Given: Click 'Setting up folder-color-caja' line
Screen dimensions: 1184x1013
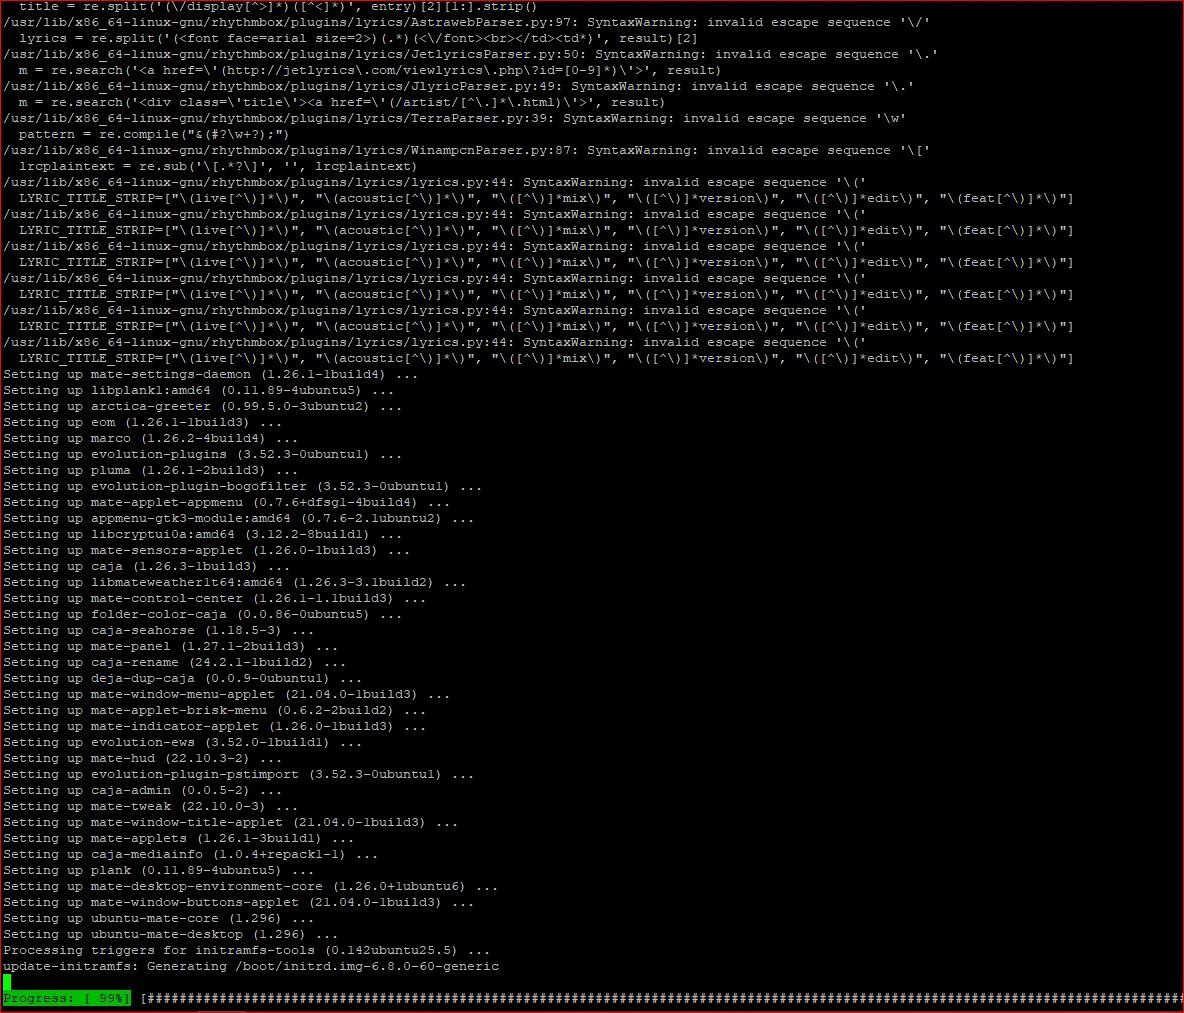Looking at the screenshot, I should (202, 615).
